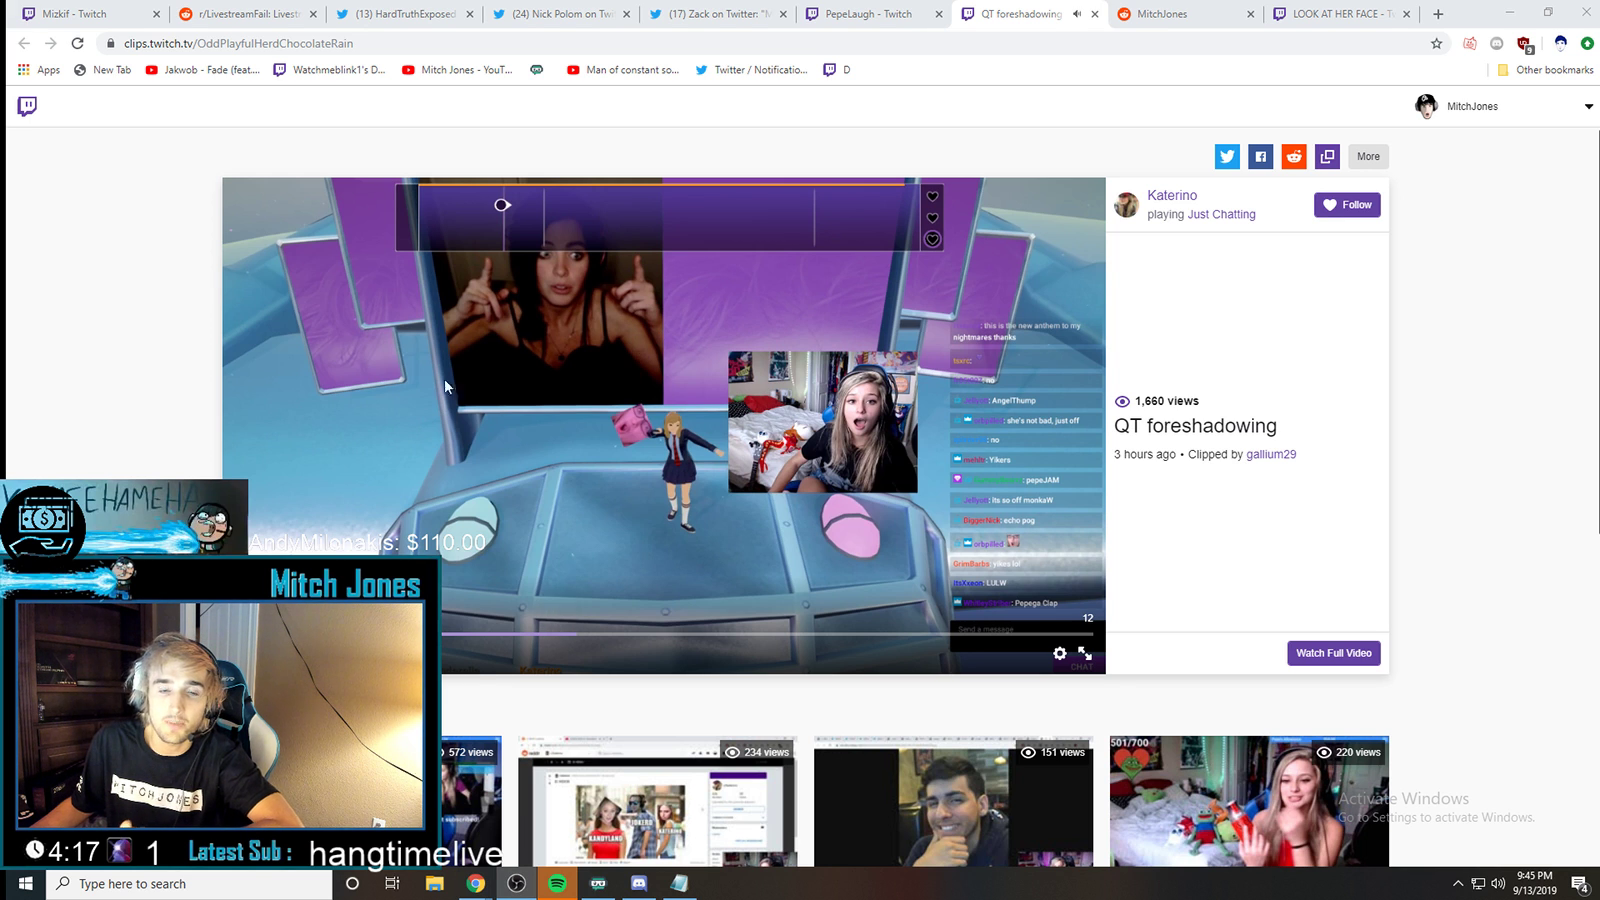Open the Mitch Jones - YouTube bookmark
Image resolution: width=1600 pixels, height=900 pixels.
click(457, 70)
